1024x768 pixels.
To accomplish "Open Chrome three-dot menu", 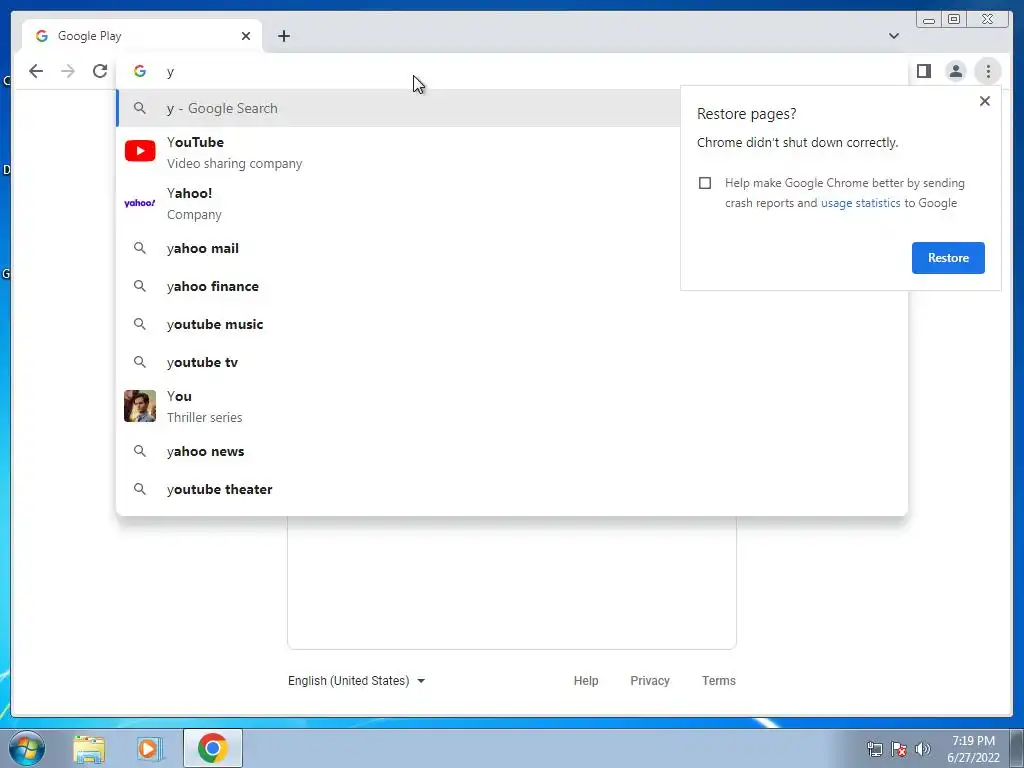I will [988, 71].
